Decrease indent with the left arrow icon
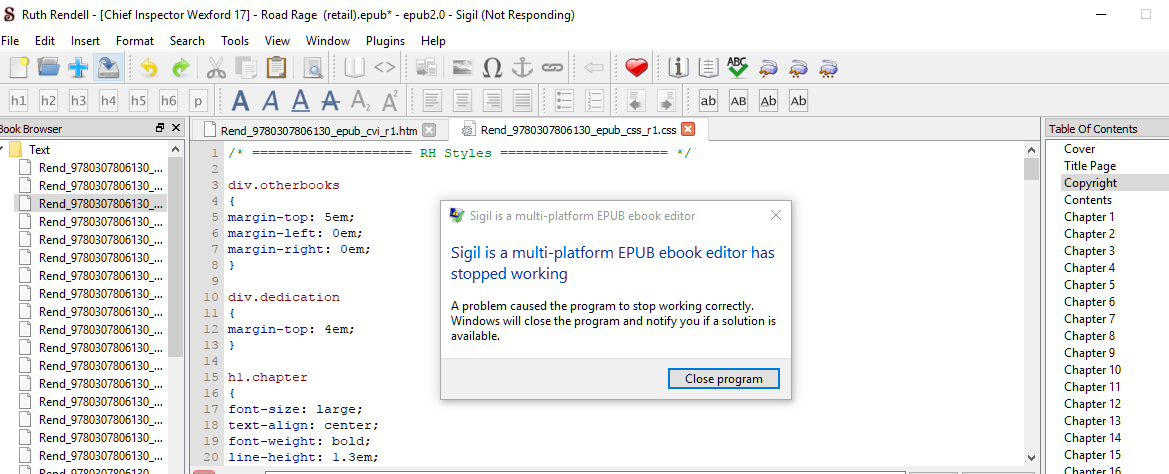Image resolution: width=1169 pixels, height=474 pixels. point(636,101)
